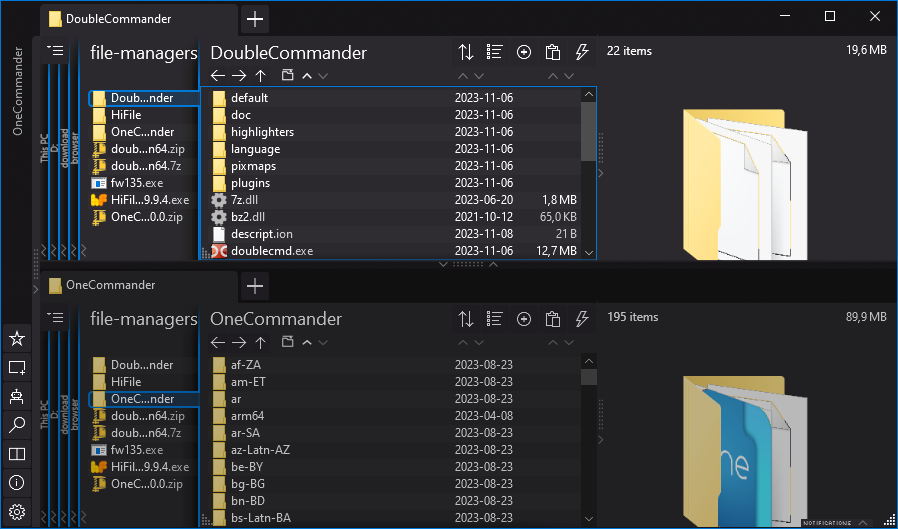Click sort arrows icon in DoubleCommander pane
The width and height of the screenshot is (898, 529).
tap(465, 52)
